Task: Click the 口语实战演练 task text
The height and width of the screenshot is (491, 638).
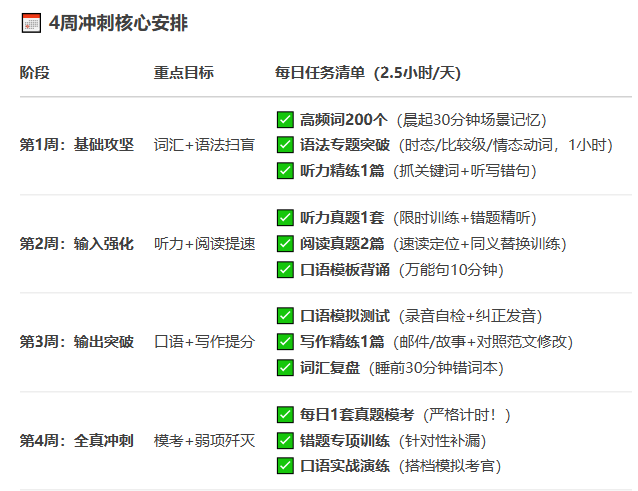Action: [x=345, y=466]
